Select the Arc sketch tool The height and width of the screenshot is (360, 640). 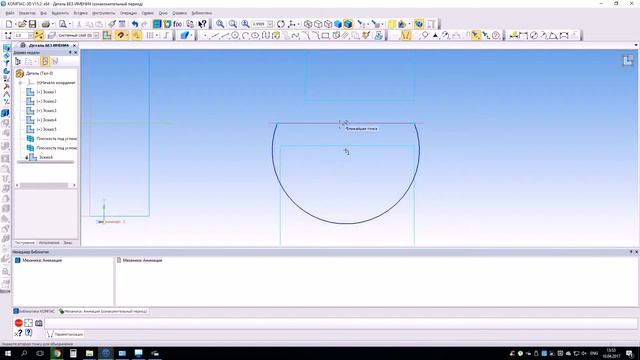point(245,36)
